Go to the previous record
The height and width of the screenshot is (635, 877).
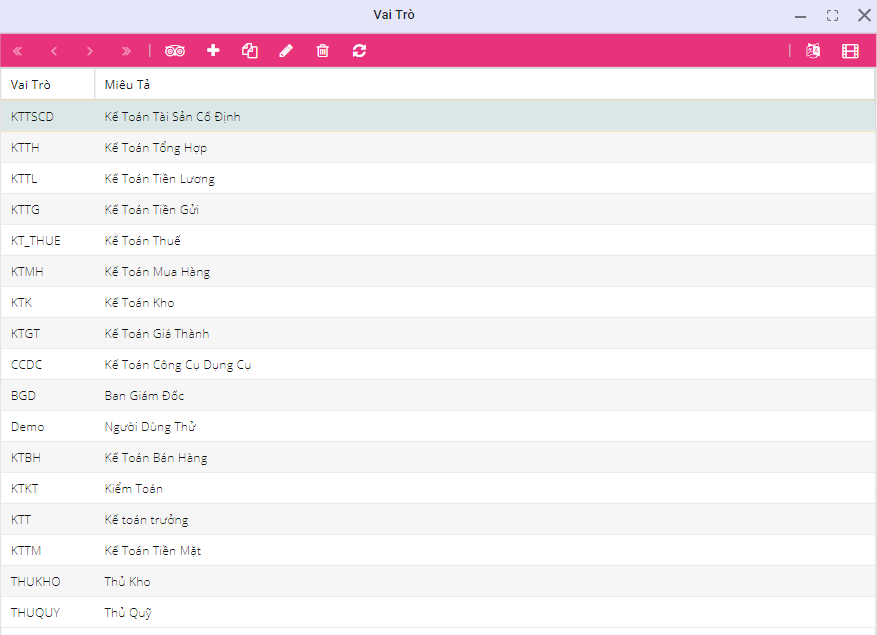[54, 51]
